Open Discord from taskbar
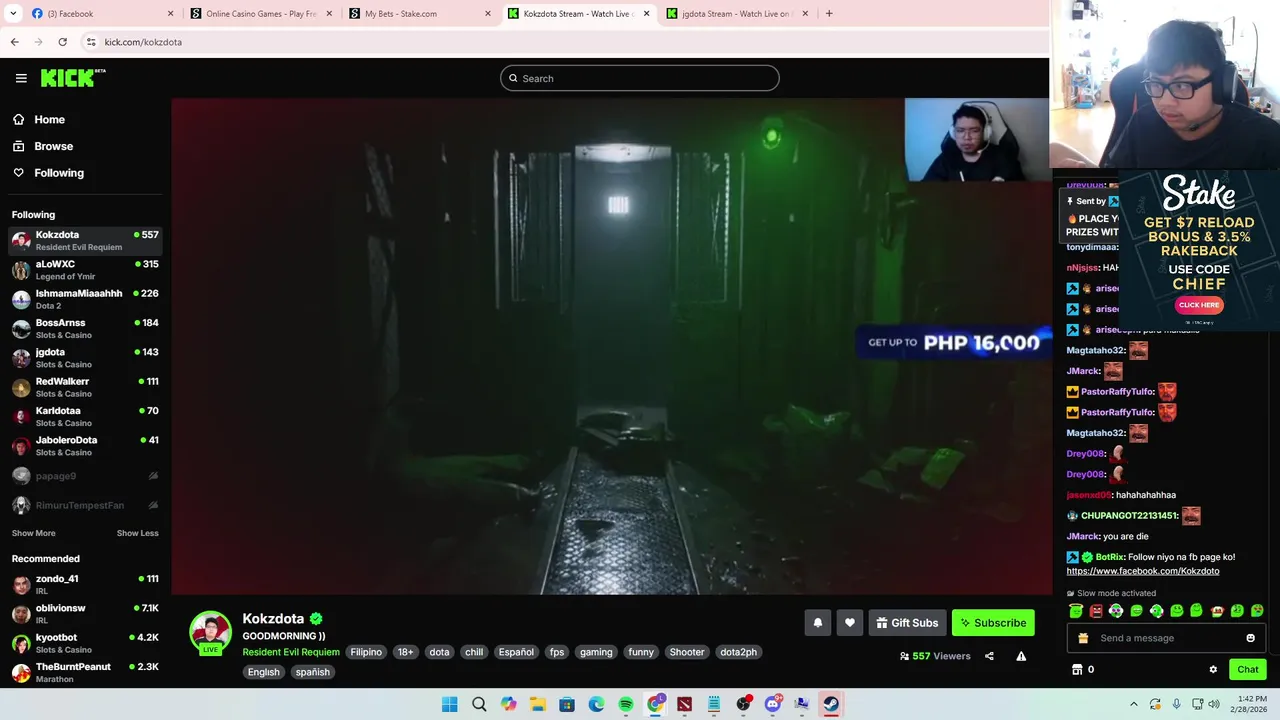The height and width of the screenshot is (720, 1280). pyautogui.click(x=772, y=704)
